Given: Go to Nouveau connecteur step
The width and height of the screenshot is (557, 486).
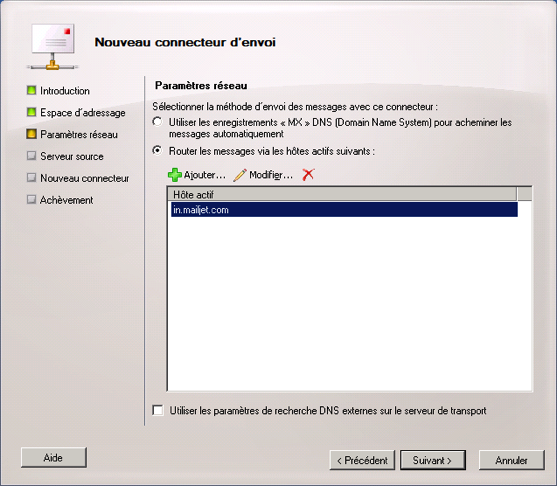Looking at the screenshot, I should [85, 178].
